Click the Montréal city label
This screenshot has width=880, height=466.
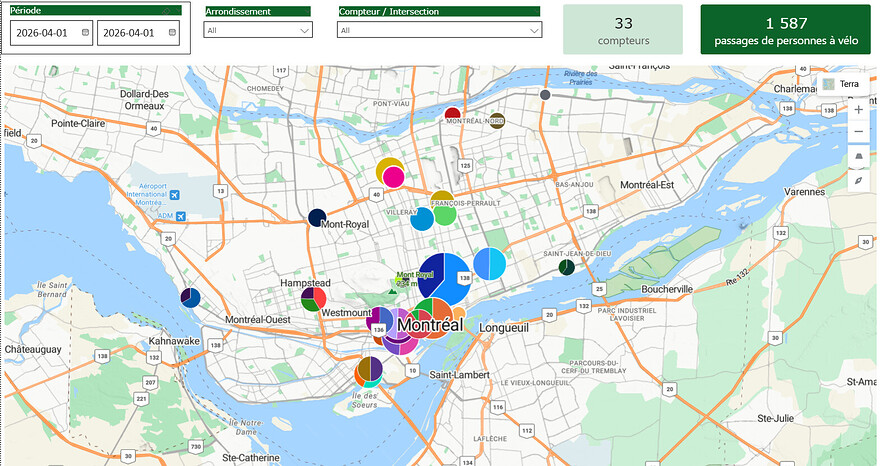(x=430, y=325)
